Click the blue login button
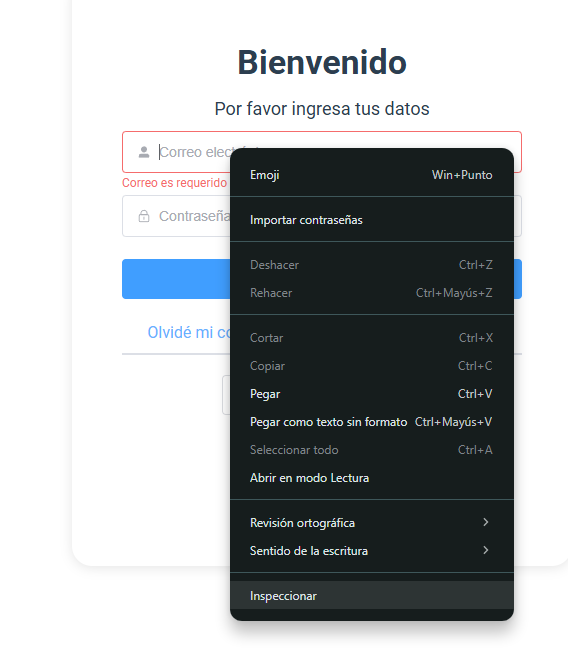Screen dimensions: 568x662 176,279
